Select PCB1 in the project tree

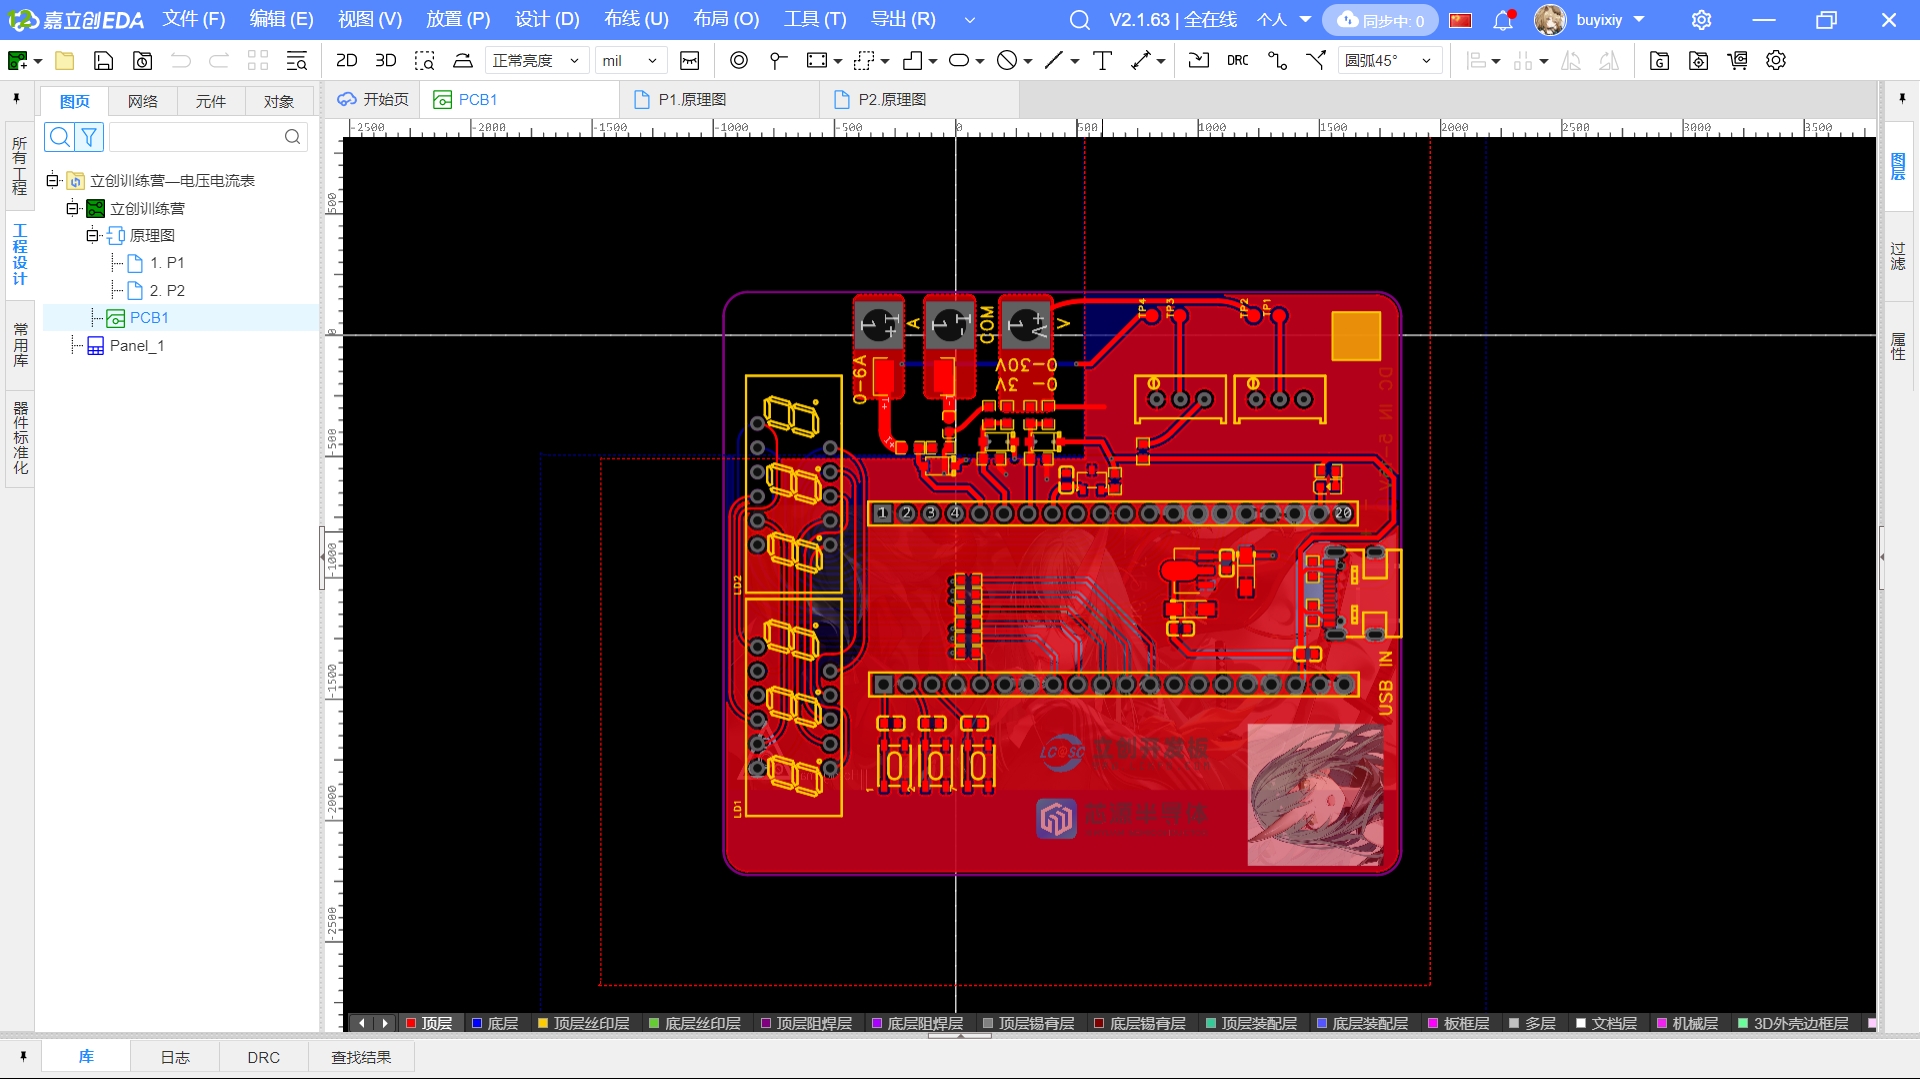tap(149, 317)
